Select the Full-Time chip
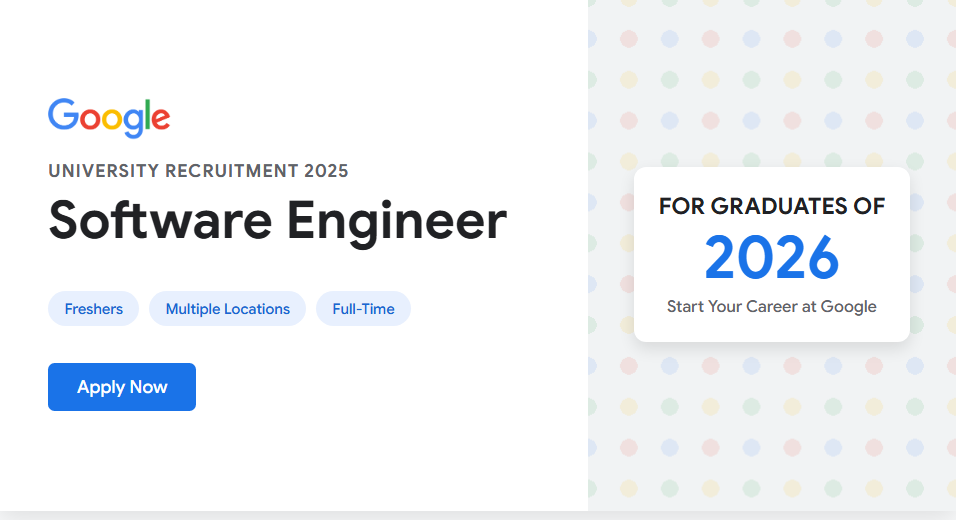Image resolution: width=957 pixels, height=520 pixels. click(363, 309)
